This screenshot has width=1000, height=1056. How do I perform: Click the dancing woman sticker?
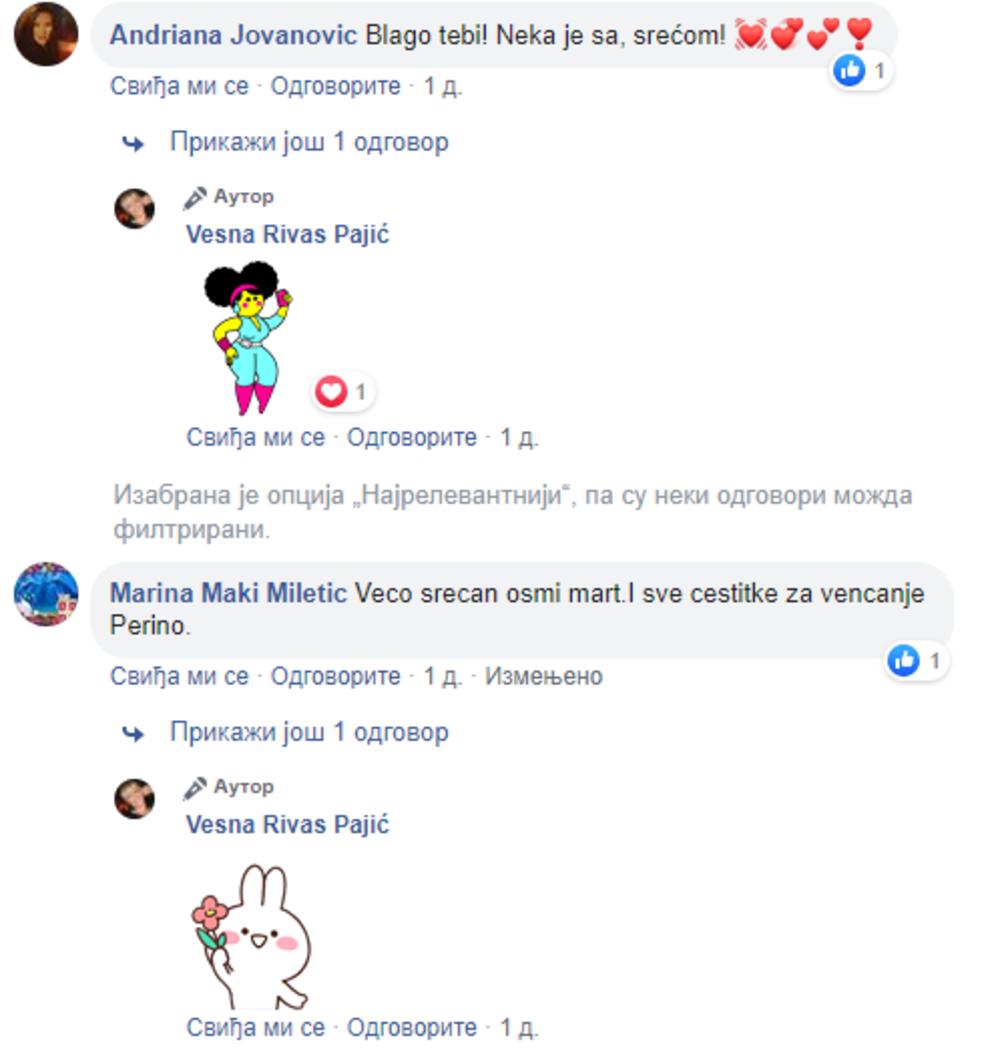[x=248, y=337]
